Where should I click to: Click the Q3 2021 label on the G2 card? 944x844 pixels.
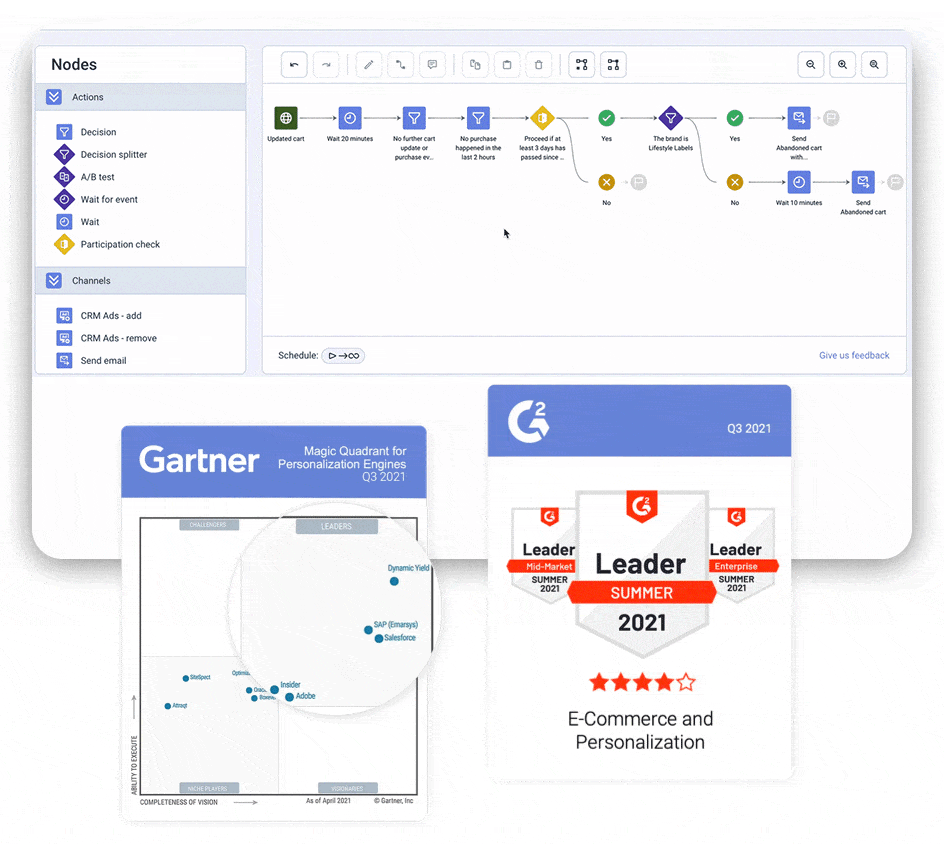[x=749, y=429]
